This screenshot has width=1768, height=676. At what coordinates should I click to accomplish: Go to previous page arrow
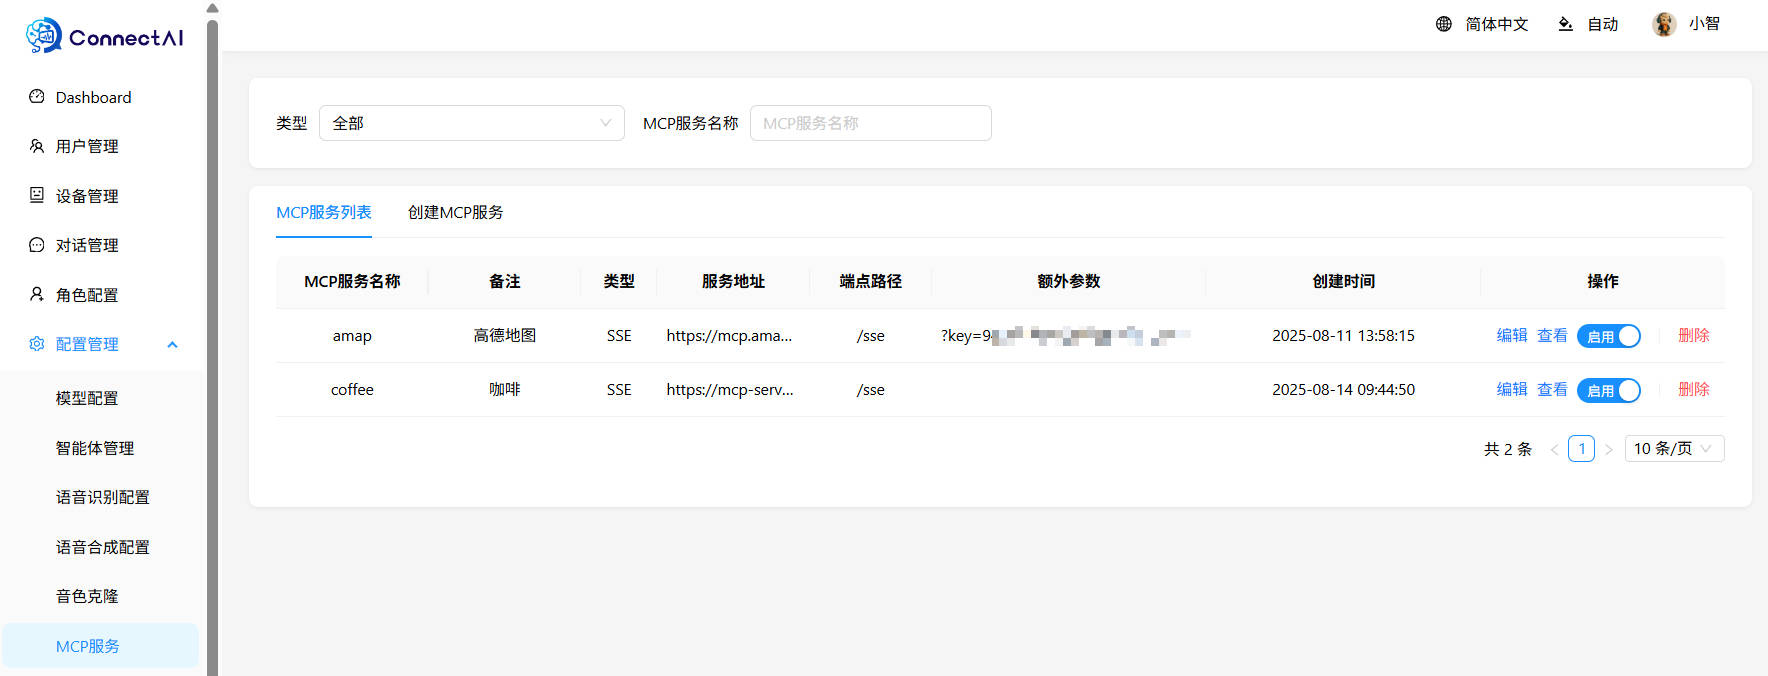point(1554,449)
